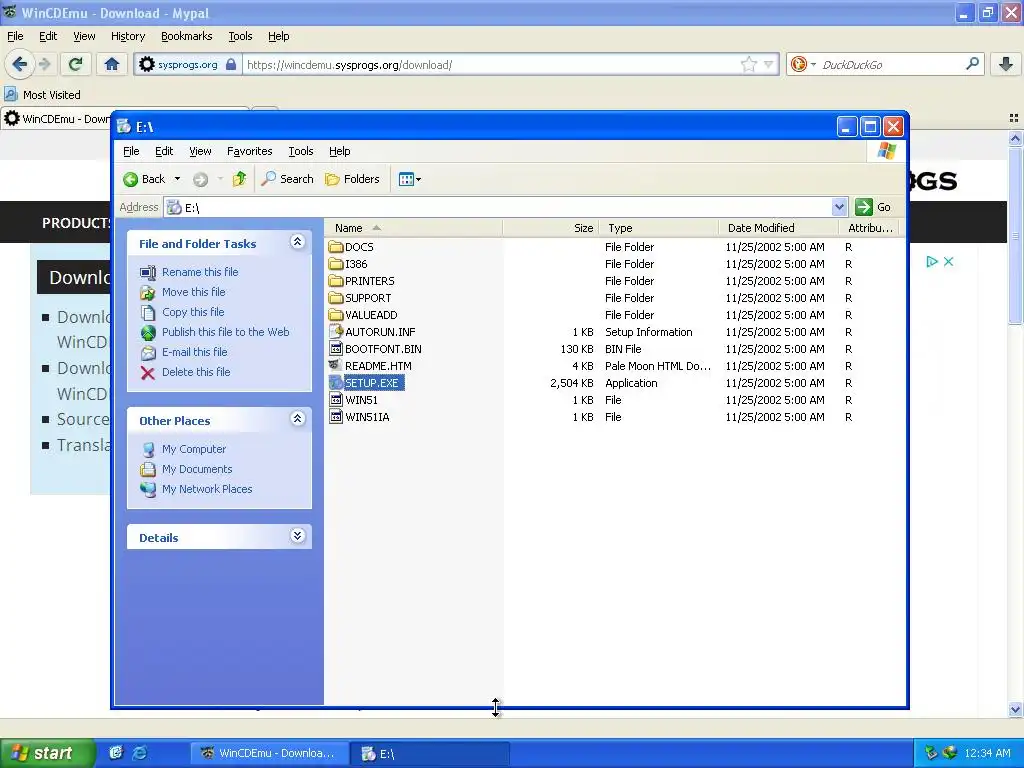The height and width of the screenshot is (768, 1024).
Task: Click the Back button in Explorer toolbar
Action: coord(145,179)
